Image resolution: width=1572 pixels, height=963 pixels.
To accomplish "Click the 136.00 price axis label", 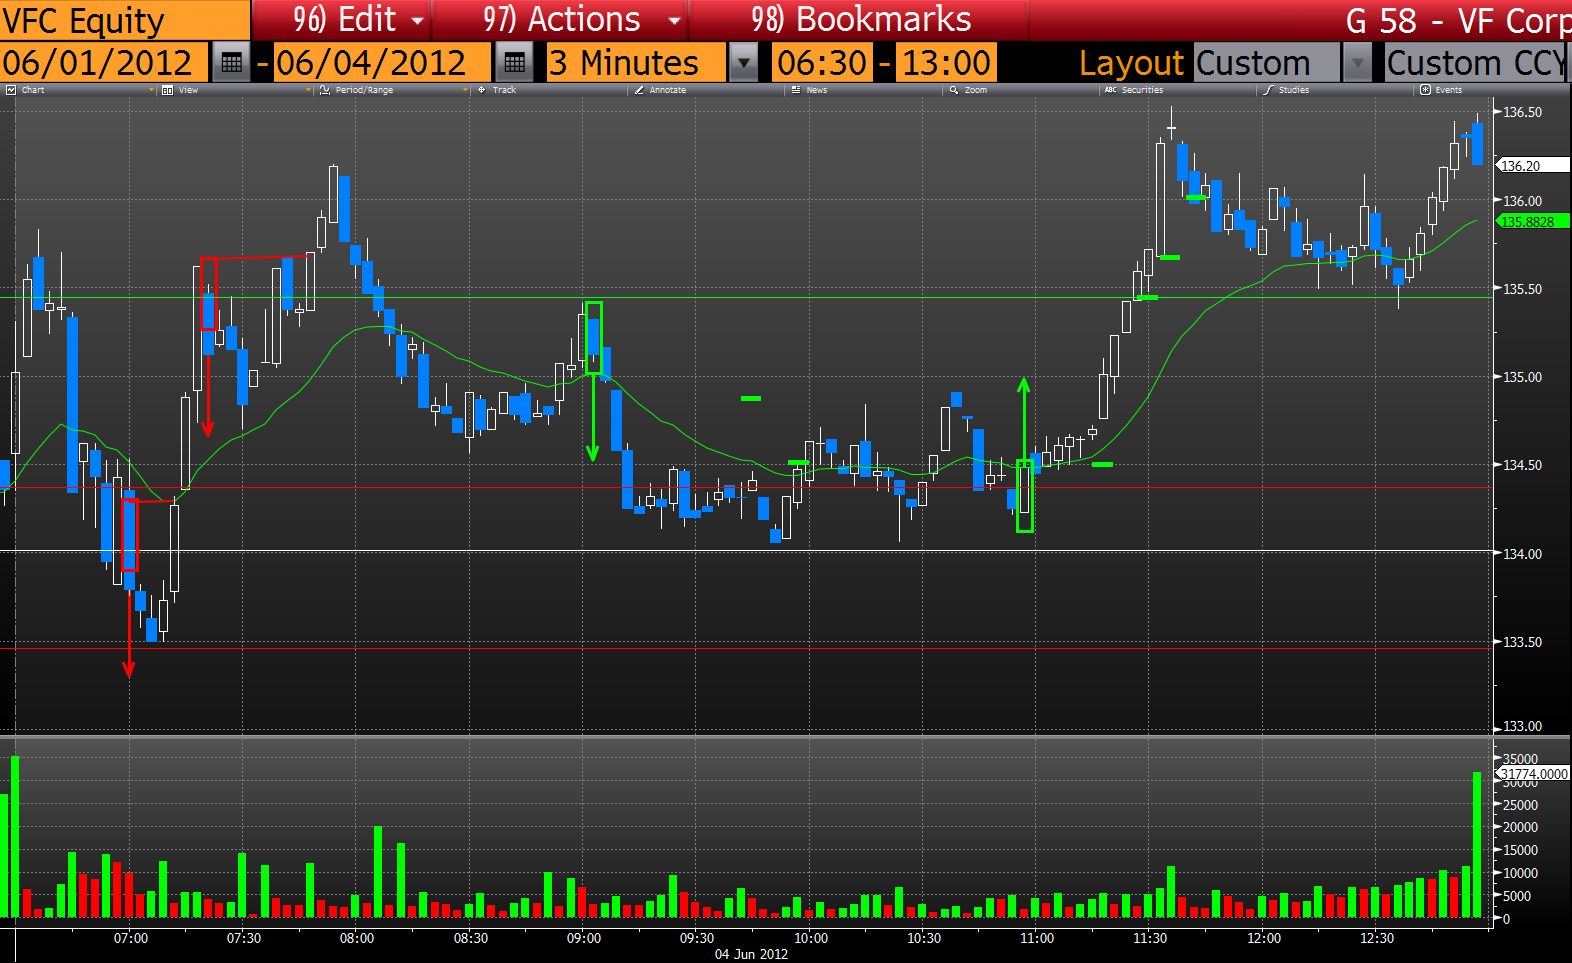I will coord(1523,201).
